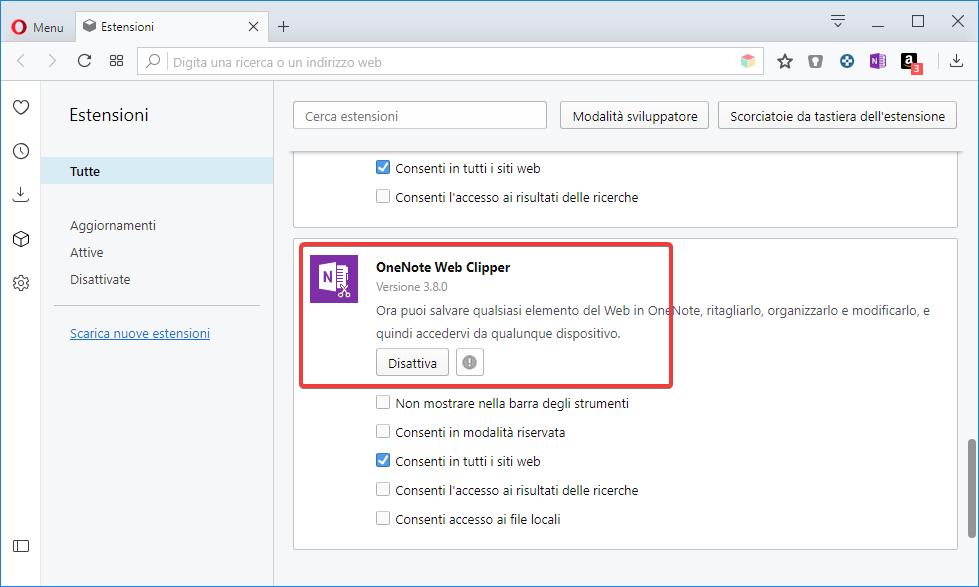Viewport: 979px width, 587px height.
Task: Open bookmarks heart icon in sidebar
Action: click(x=21, y=107)
